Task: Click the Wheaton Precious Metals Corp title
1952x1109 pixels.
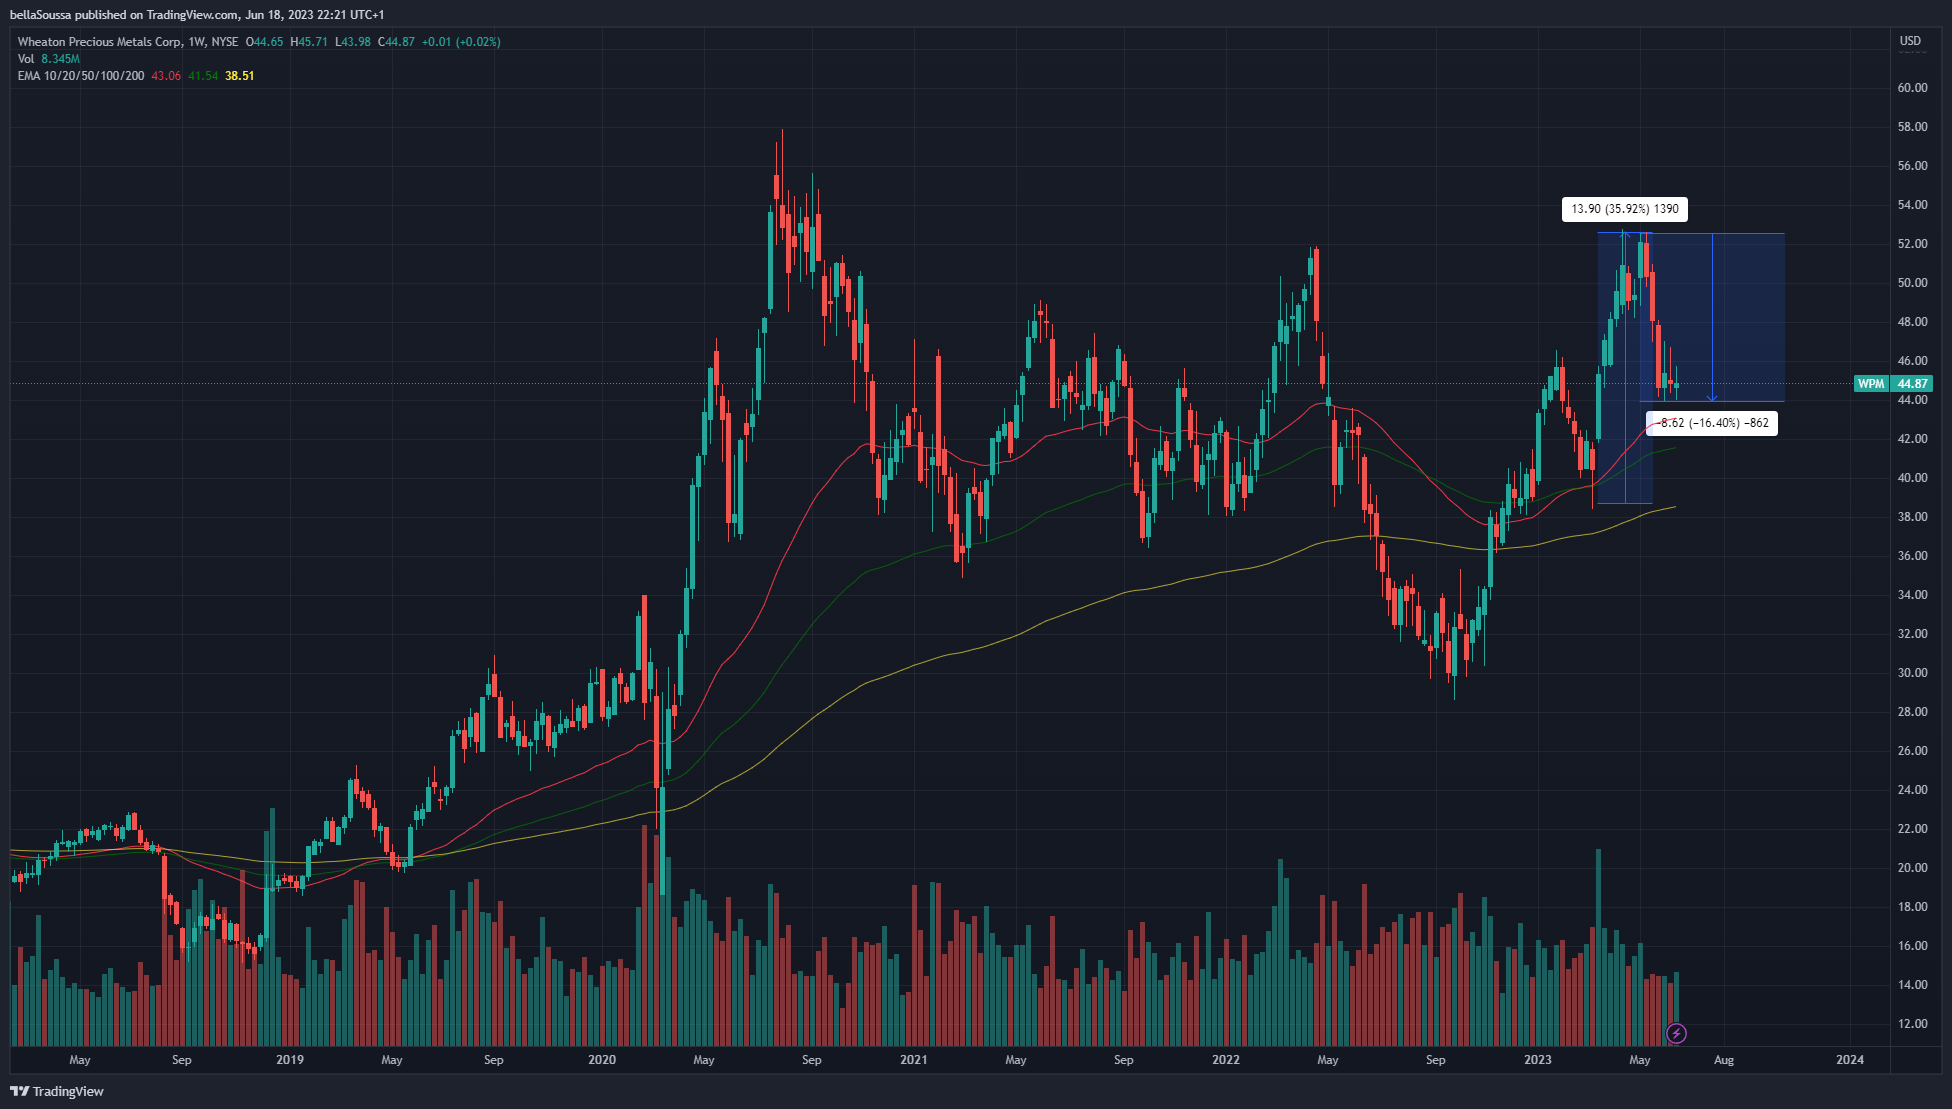Action: point(100,42)
